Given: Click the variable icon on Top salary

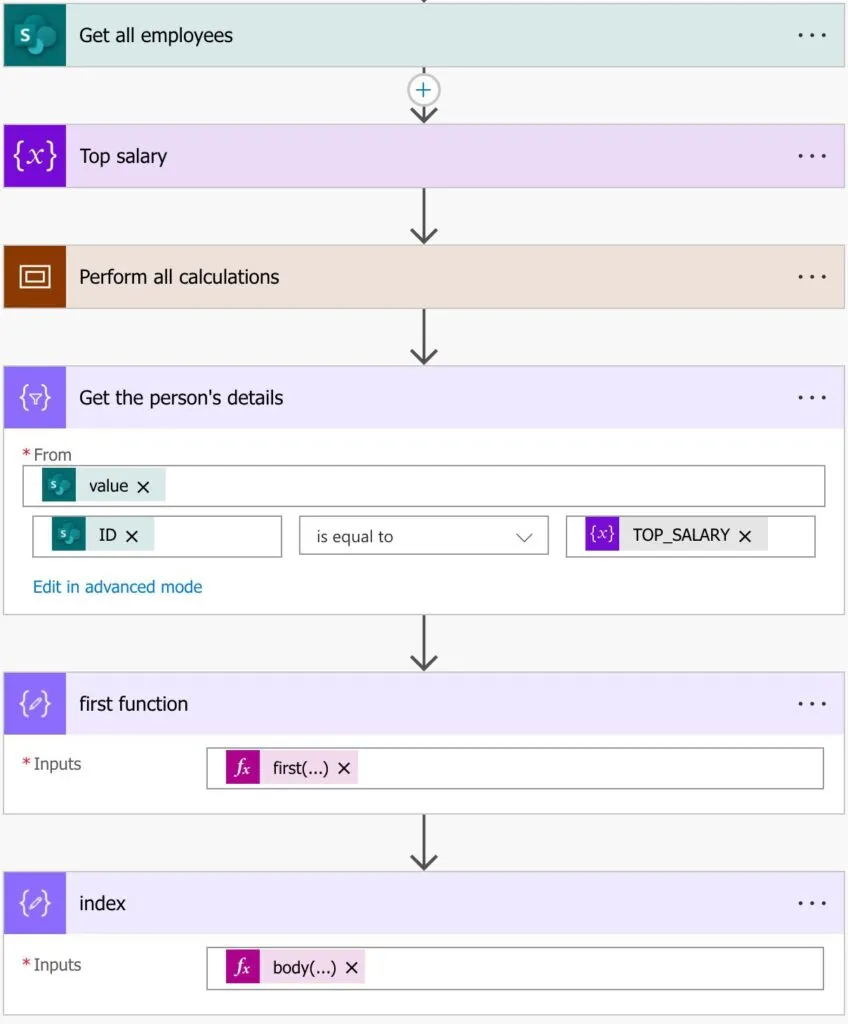Looking at the screenshot, I should tap(35, 156).
